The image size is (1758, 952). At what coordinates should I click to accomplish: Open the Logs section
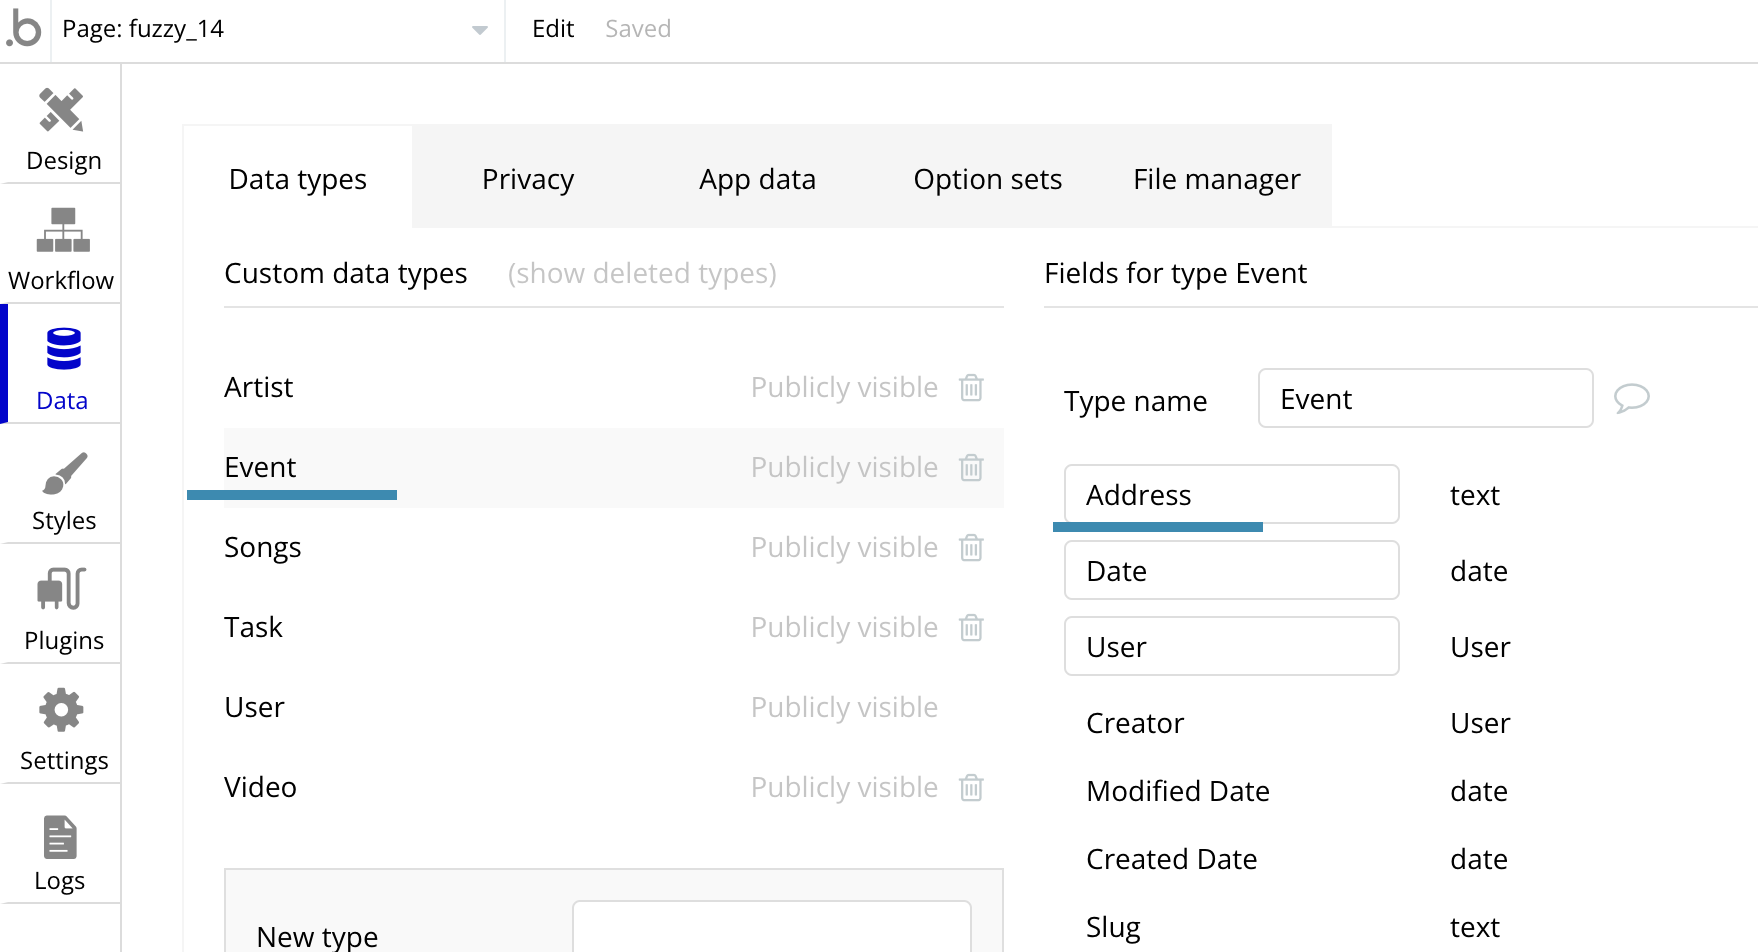click(60, 850)
